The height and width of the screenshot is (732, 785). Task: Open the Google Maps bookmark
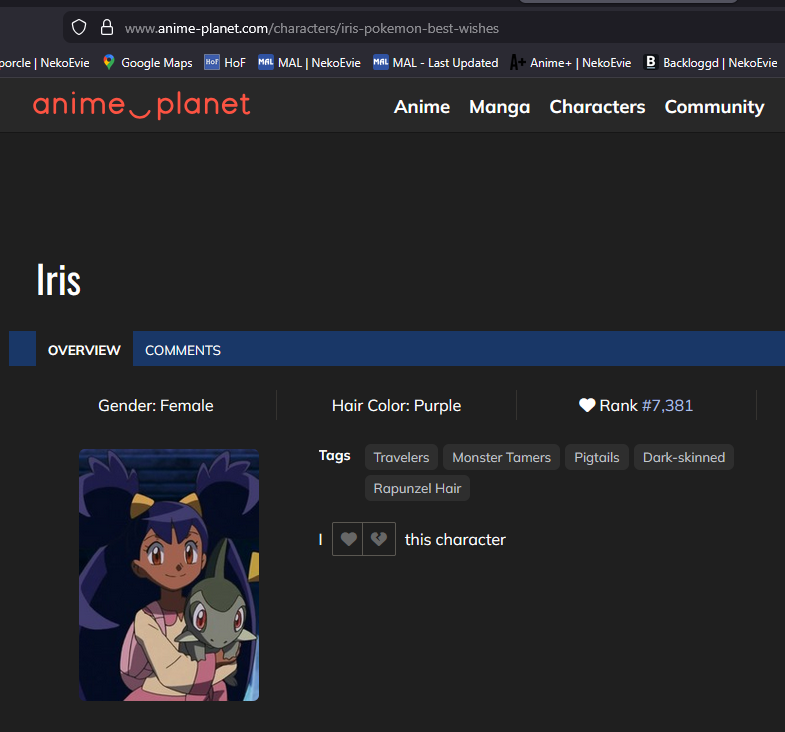pos(148,63)
